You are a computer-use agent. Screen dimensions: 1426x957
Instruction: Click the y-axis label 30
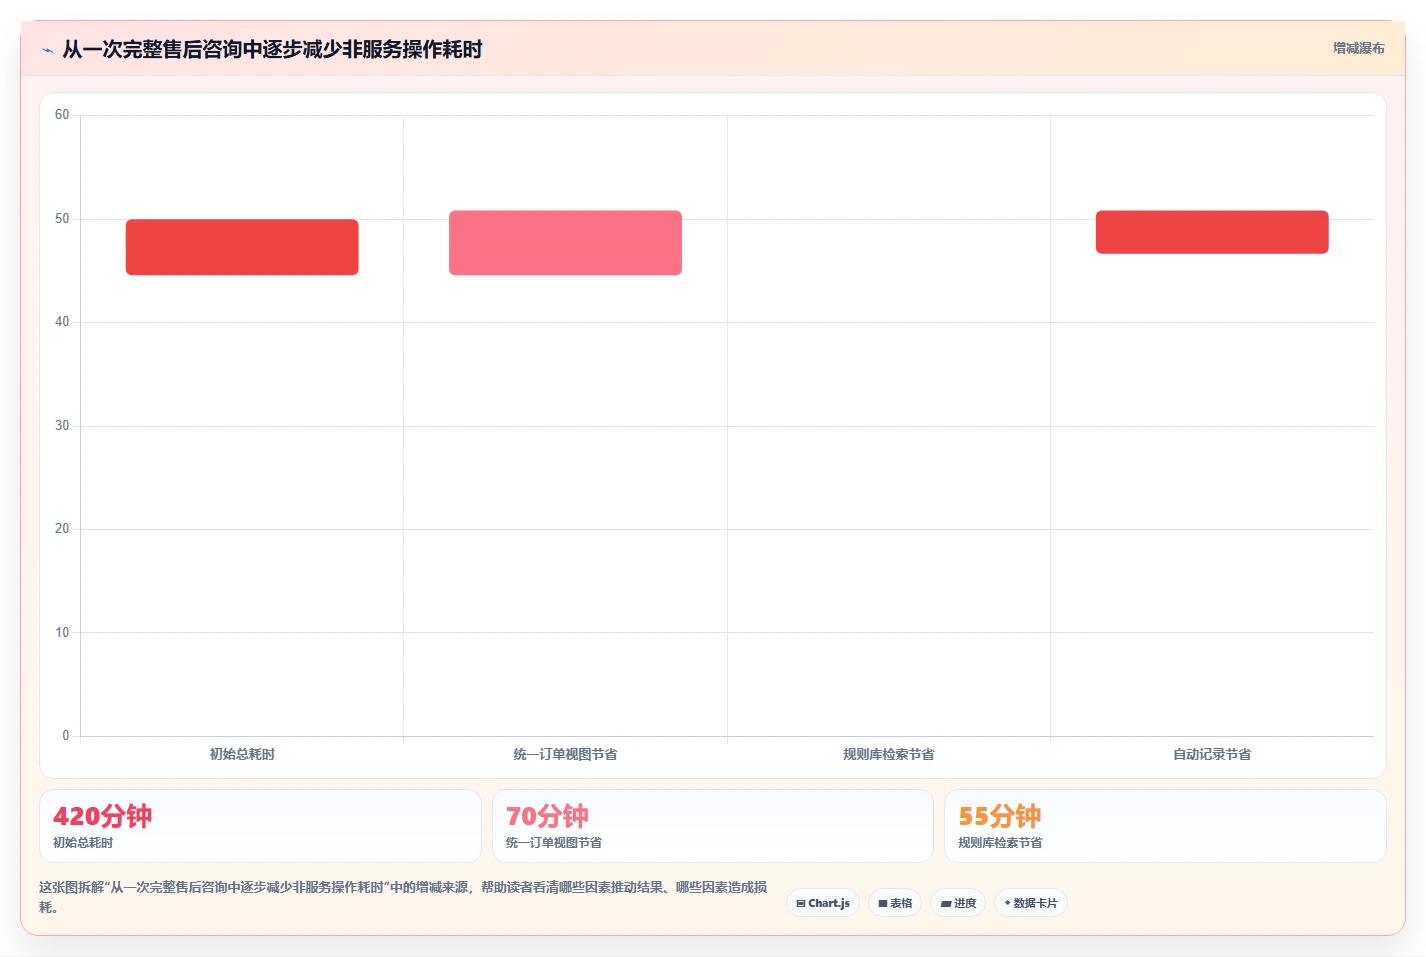tap(62, 426)
